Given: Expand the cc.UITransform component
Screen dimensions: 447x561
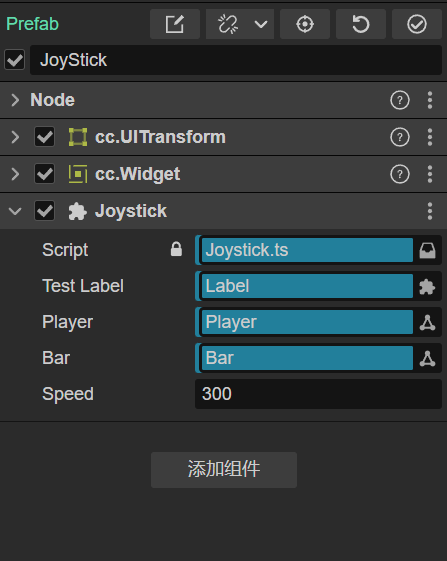Looking at the screenshot, I should [15, 137].
